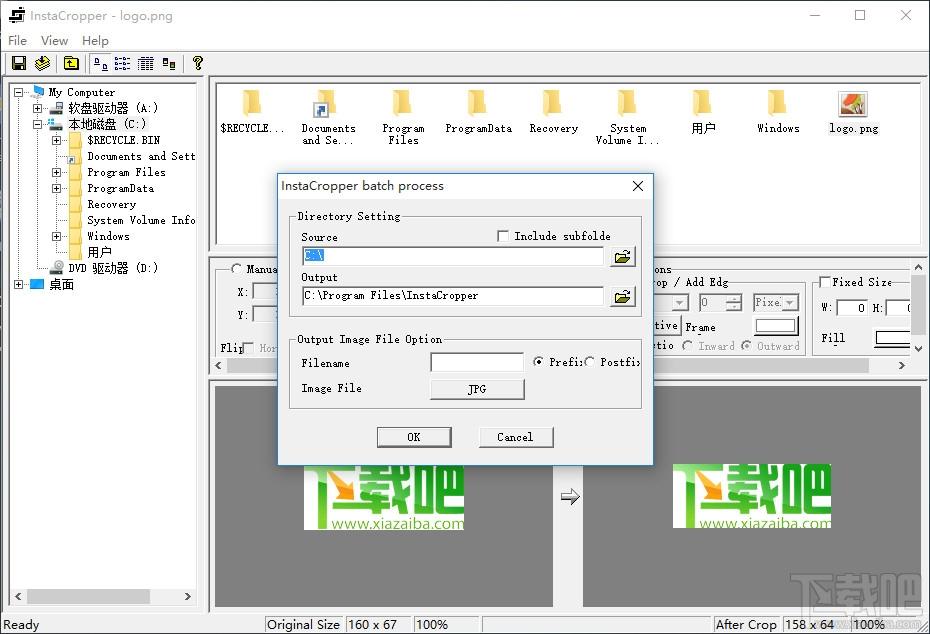Select the ProgramData folder in file pane
Image resolution: width=930 pixels, height=634 pixels.
point(478,112)
